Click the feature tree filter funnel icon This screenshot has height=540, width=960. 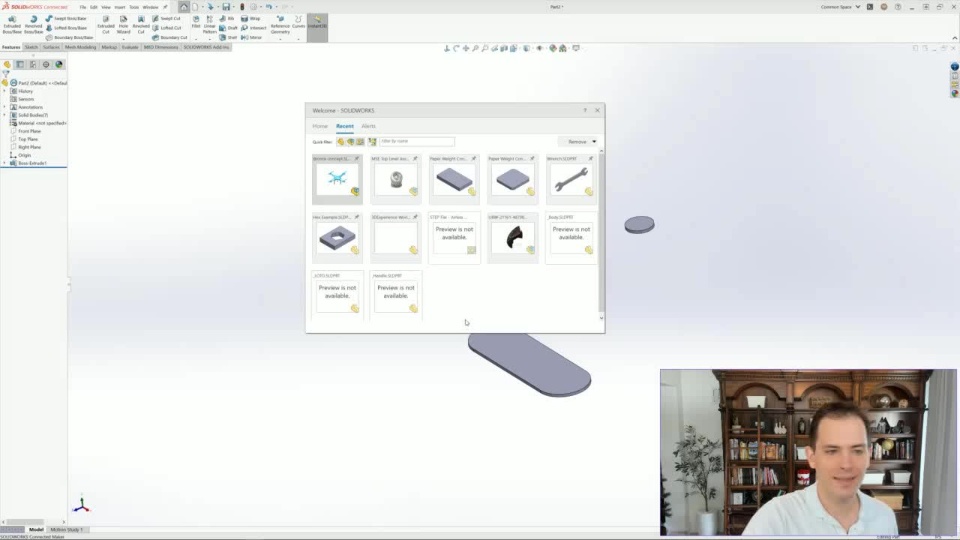coord(6,74)
